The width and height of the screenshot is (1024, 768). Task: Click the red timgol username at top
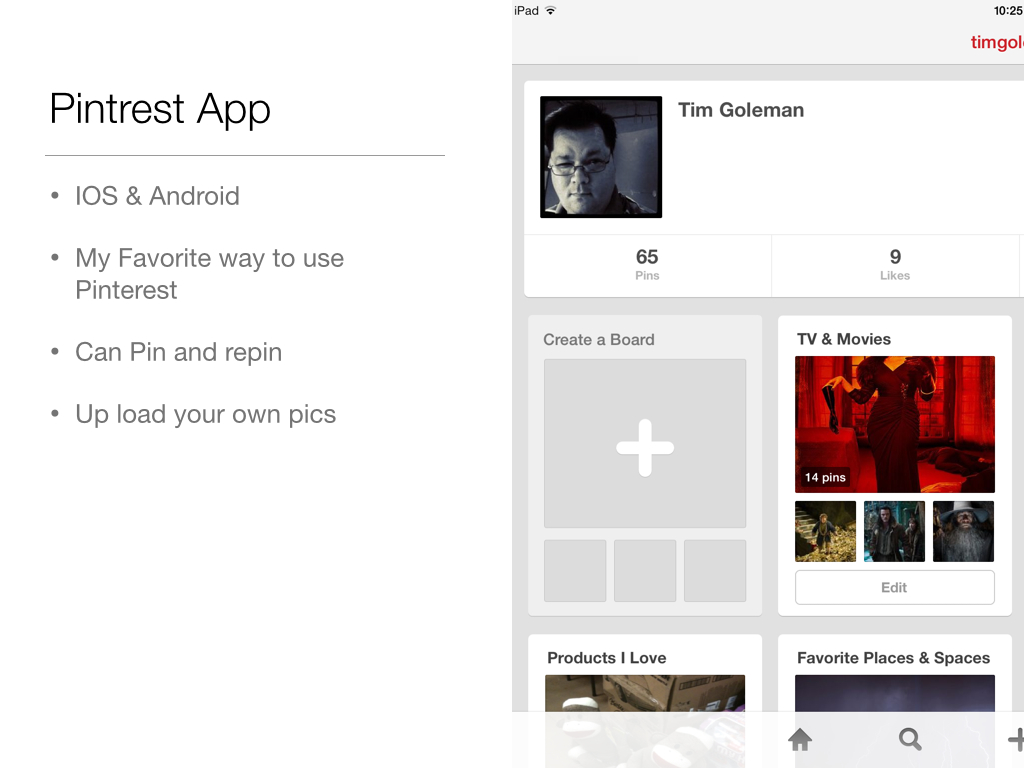[996, 42]
